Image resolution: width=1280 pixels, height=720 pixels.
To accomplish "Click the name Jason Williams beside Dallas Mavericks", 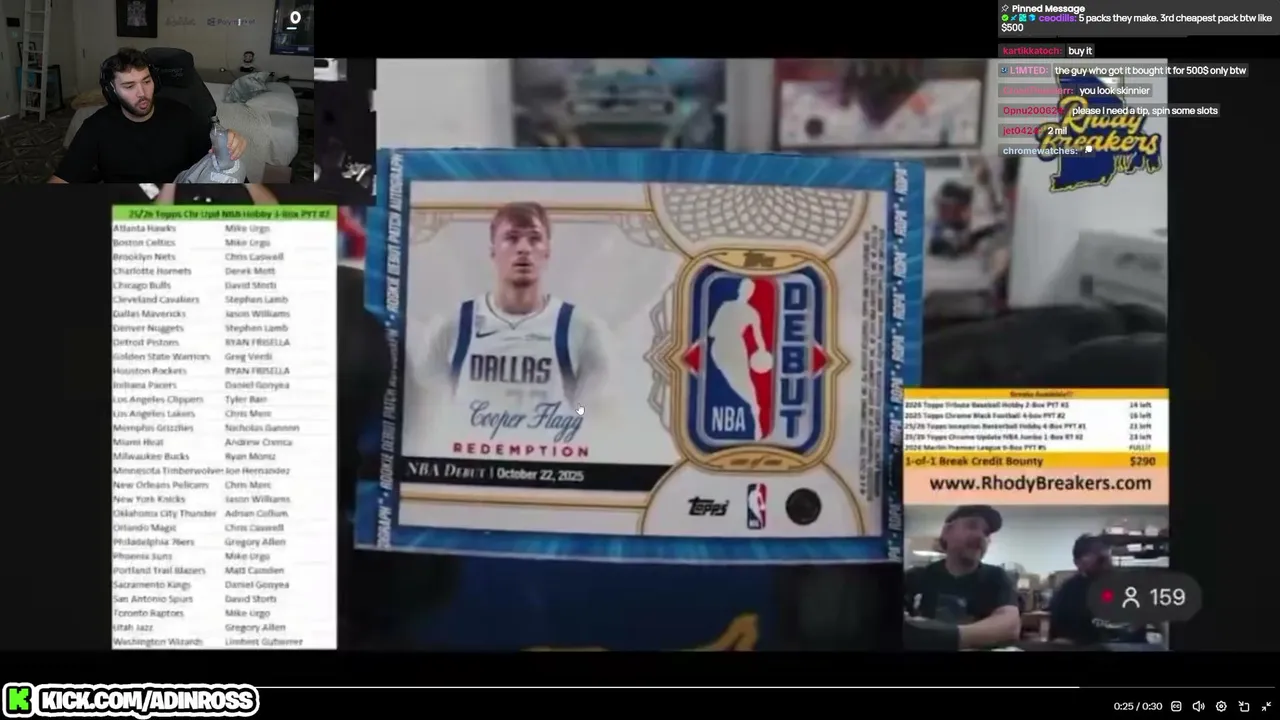I will pos(257,314).
